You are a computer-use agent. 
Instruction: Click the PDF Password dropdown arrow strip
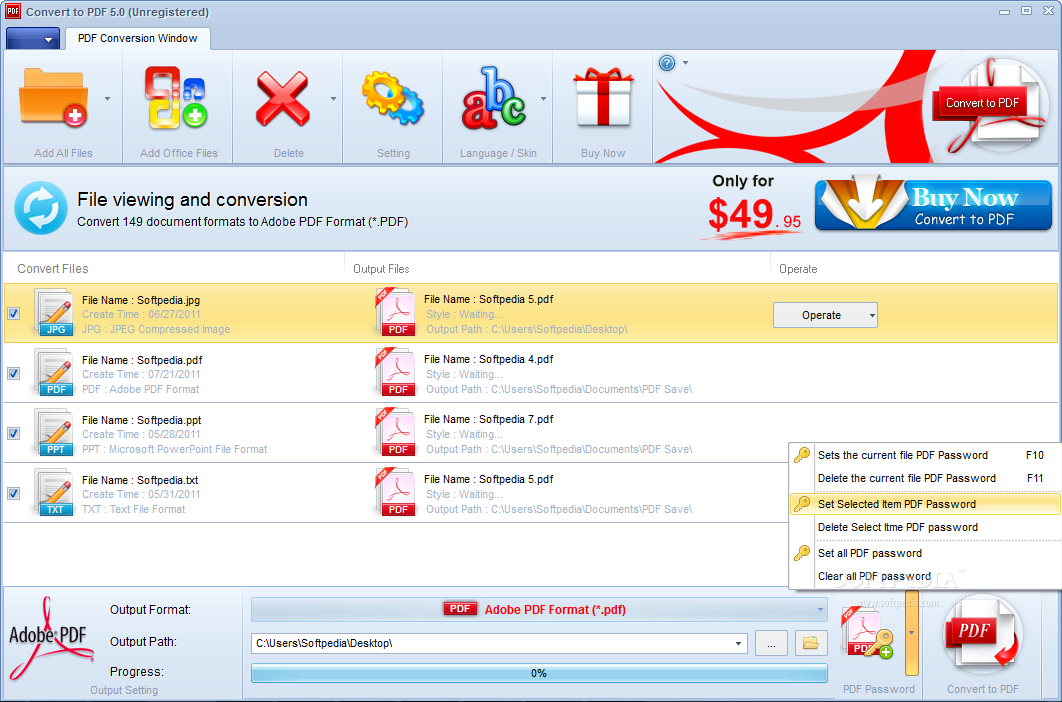pos(912,634)
